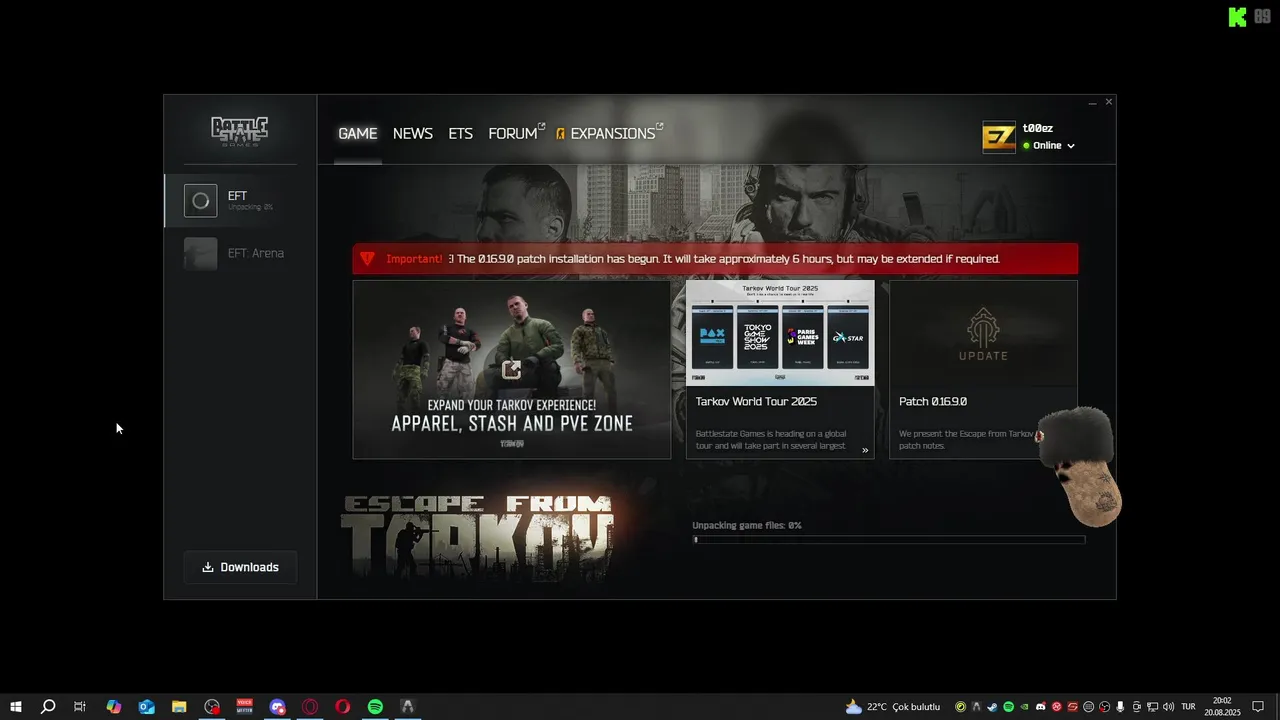Click the arrow on World Tour card
This screenshot has height=720, width=1280.
coord(865,450)
